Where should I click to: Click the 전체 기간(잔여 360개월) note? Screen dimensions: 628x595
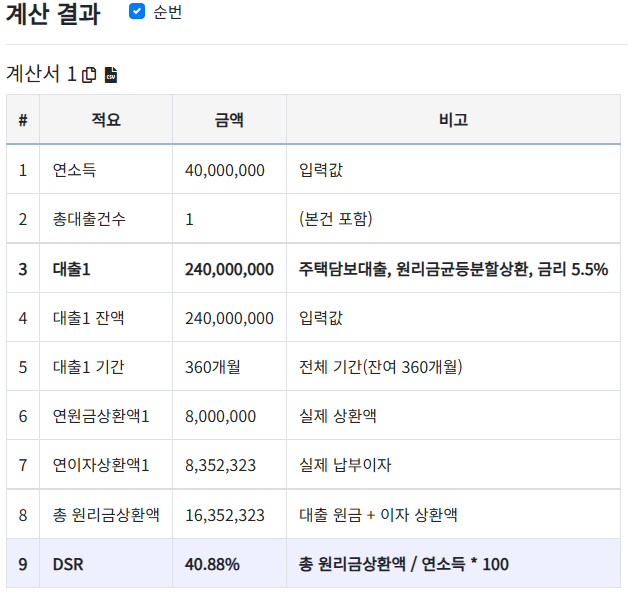click(380, 367)
